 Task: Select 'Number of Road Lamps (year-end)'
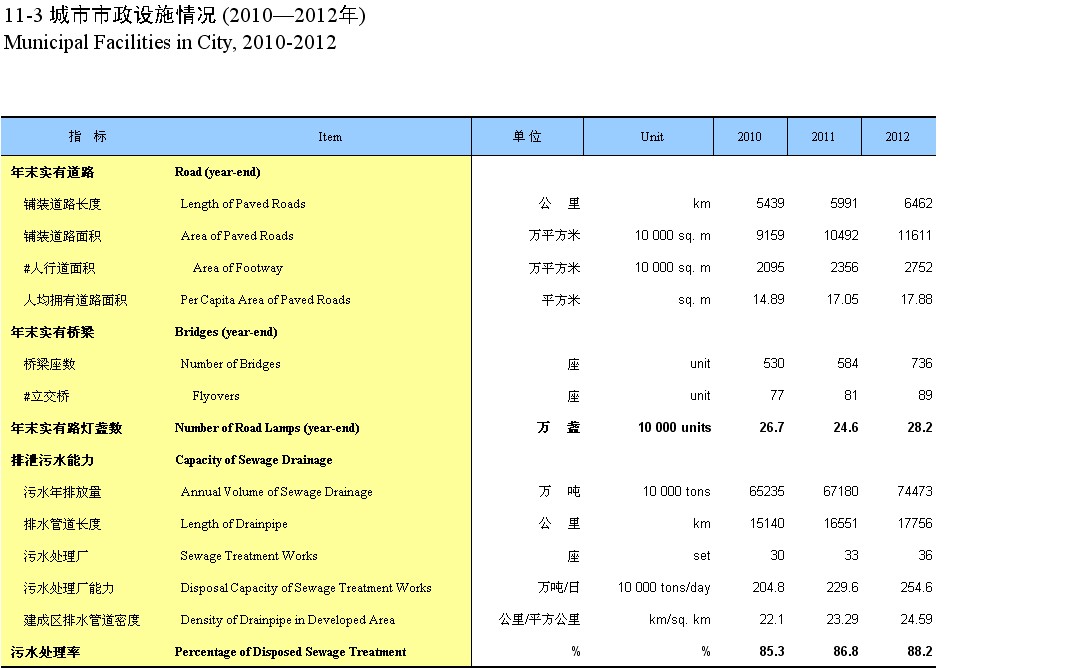pos(267,428)
